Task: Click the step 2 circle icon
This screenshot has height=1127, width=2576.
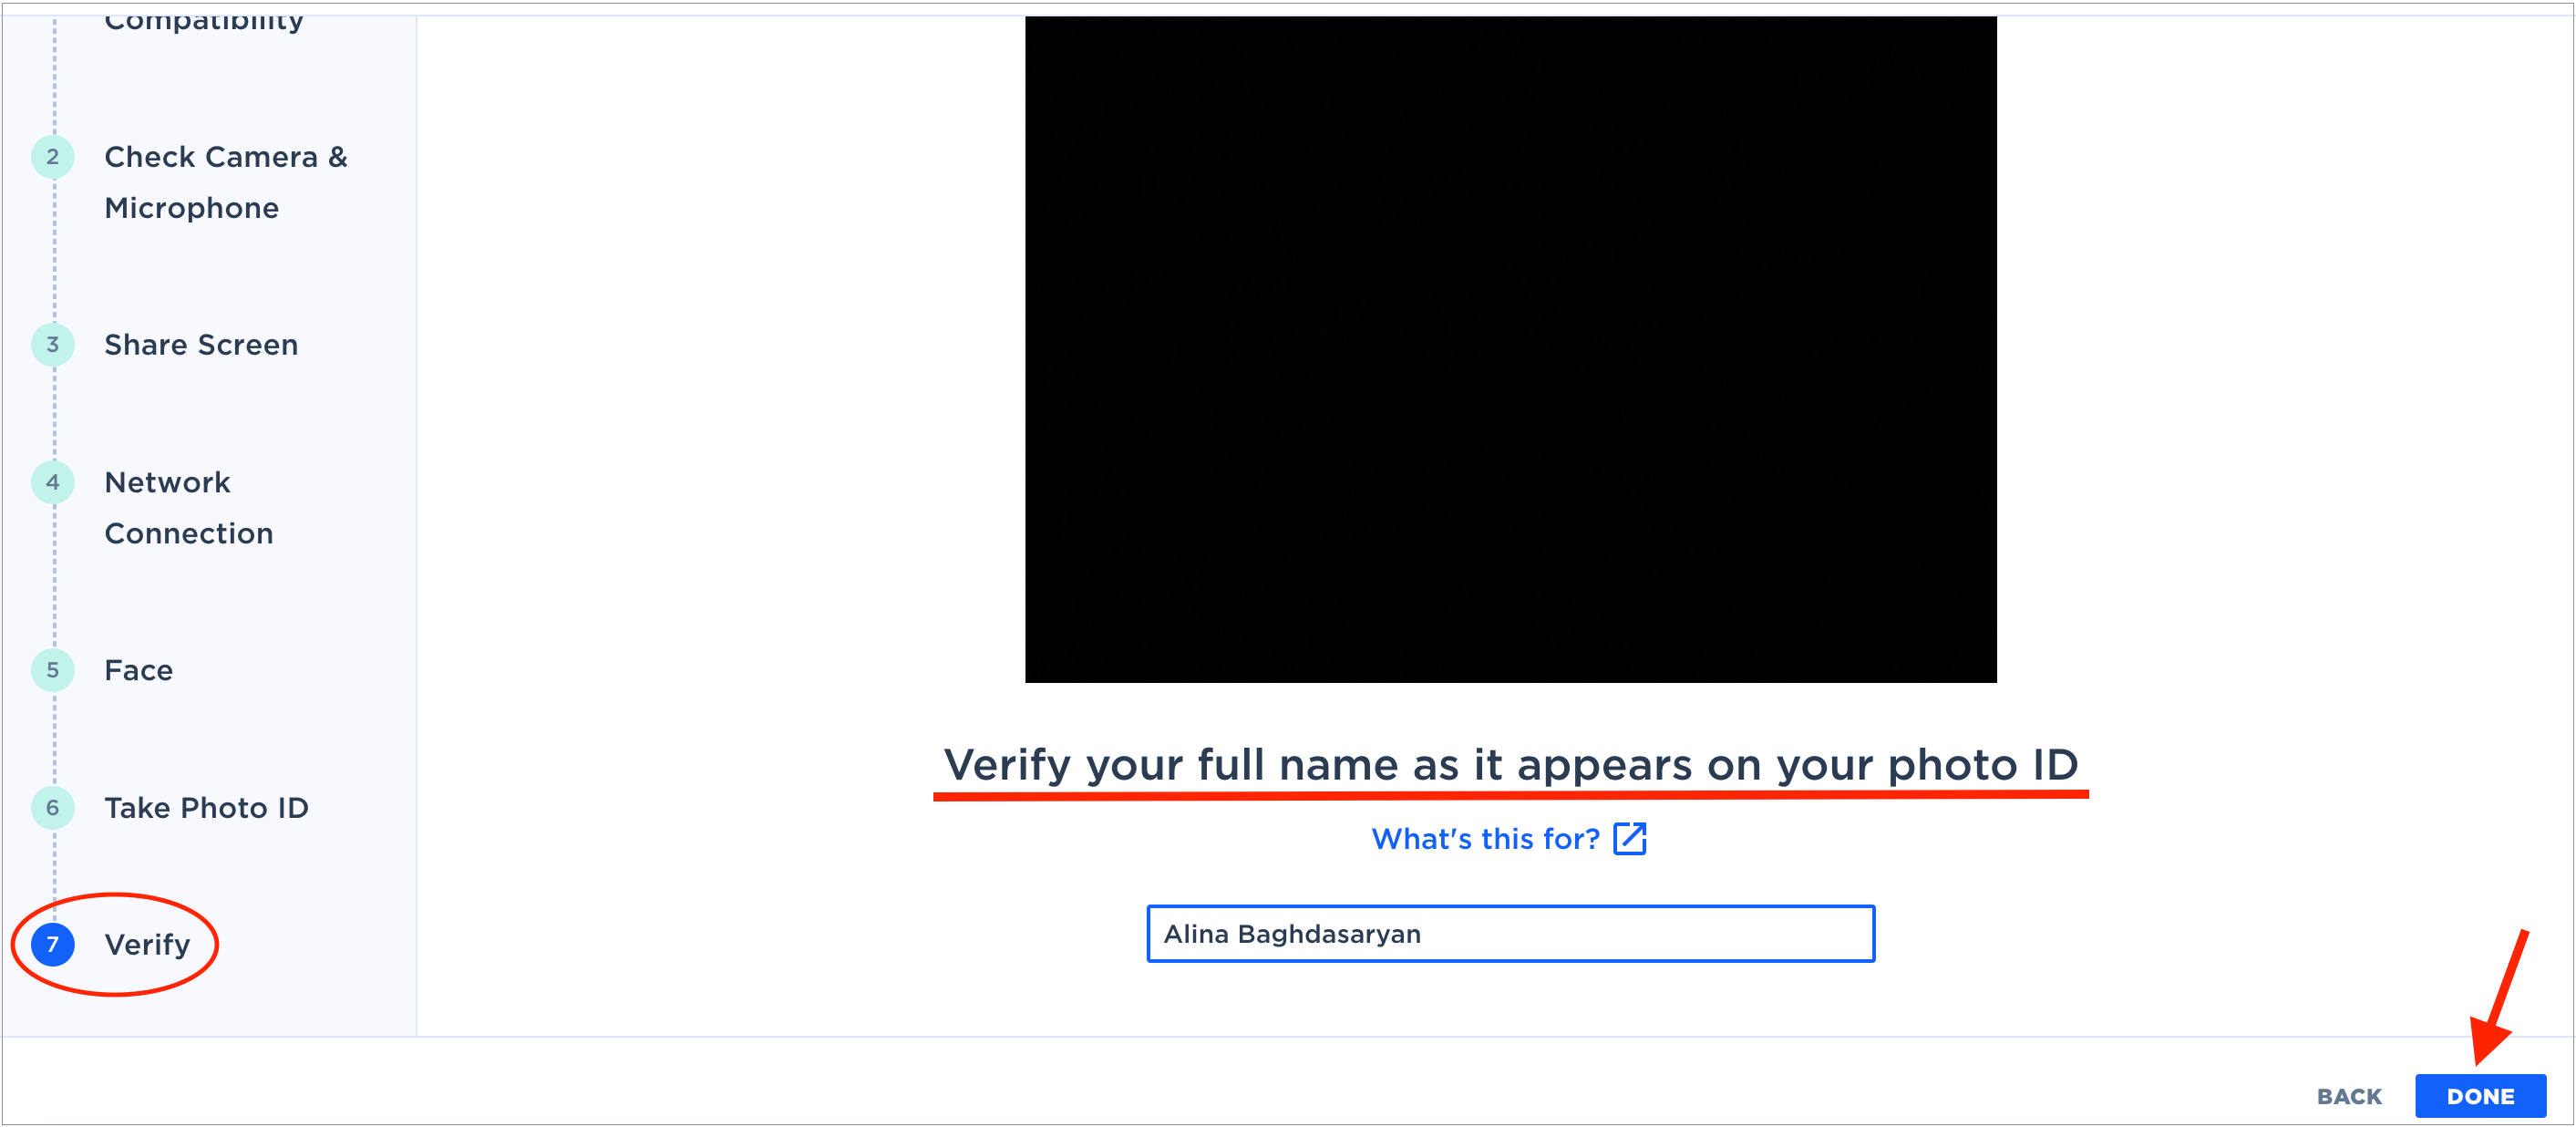Action: pos(53,157)
